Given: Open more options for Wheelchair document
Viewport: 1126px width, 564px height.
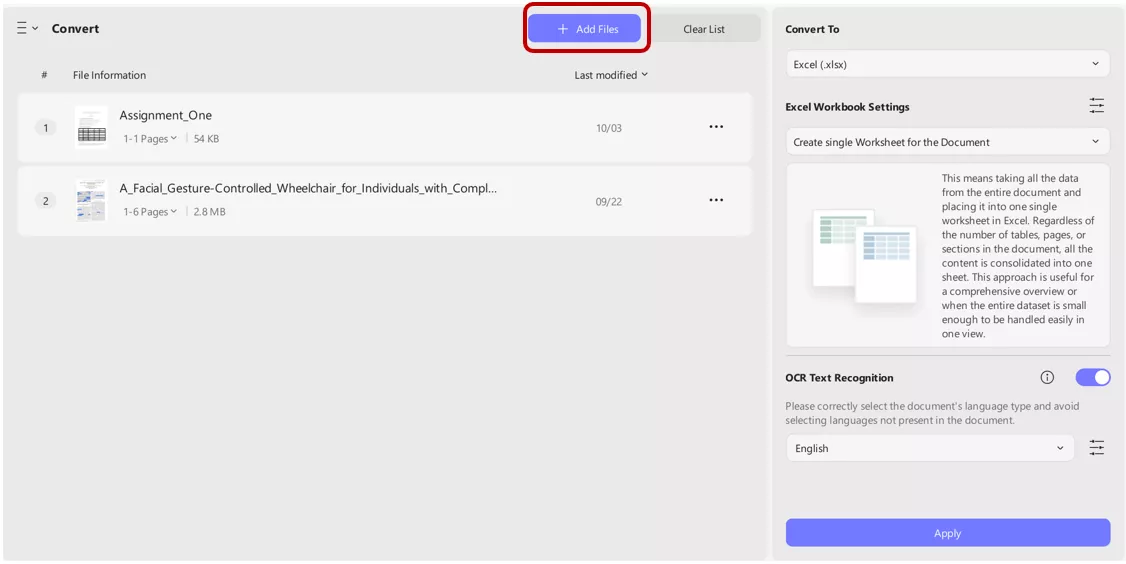Looking at the screenshot, I should tap(716, 200).
